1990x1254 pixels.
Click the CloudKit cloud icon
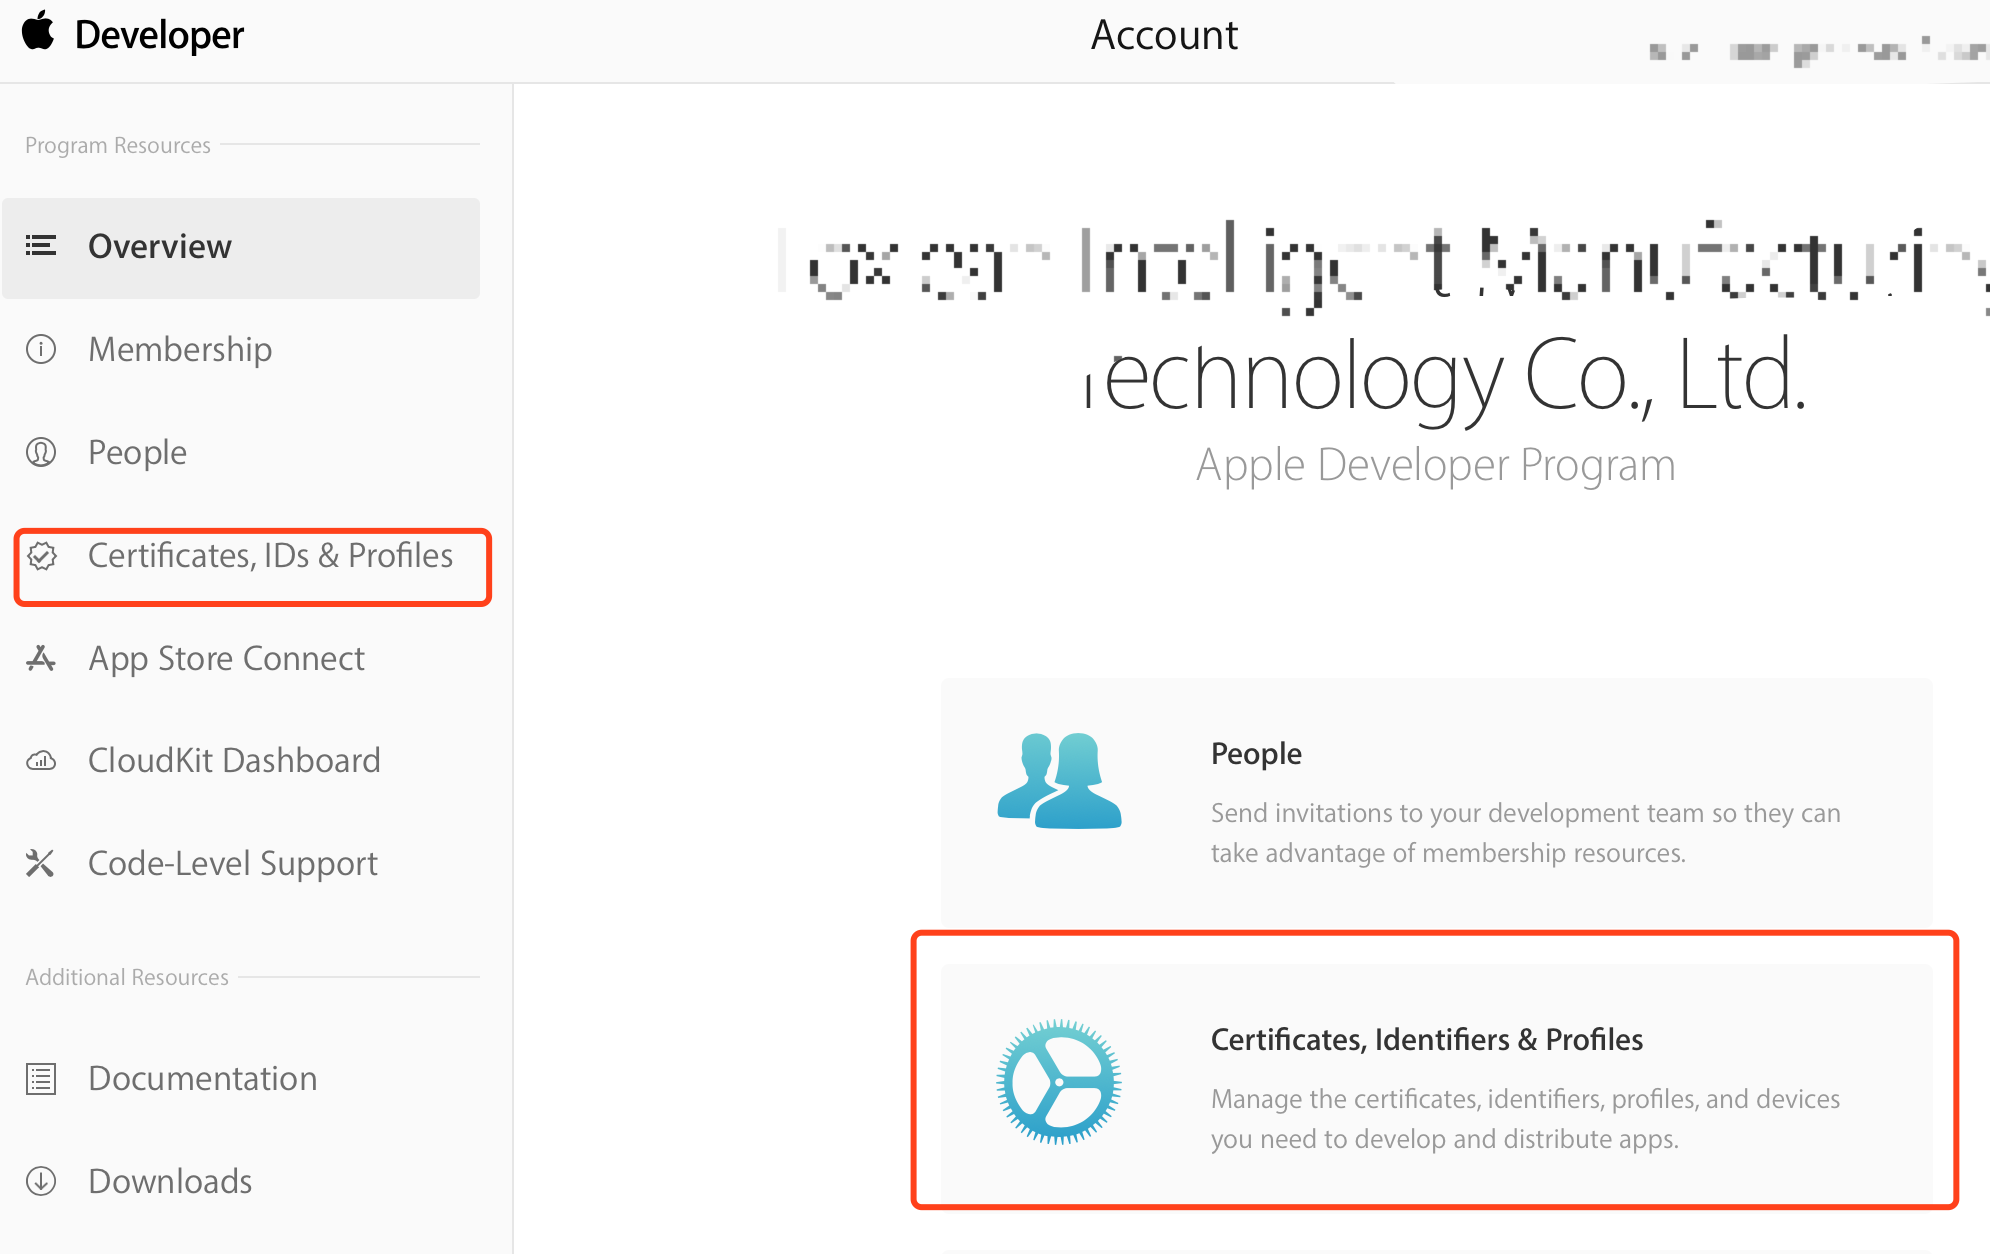[x=41, y=761]
